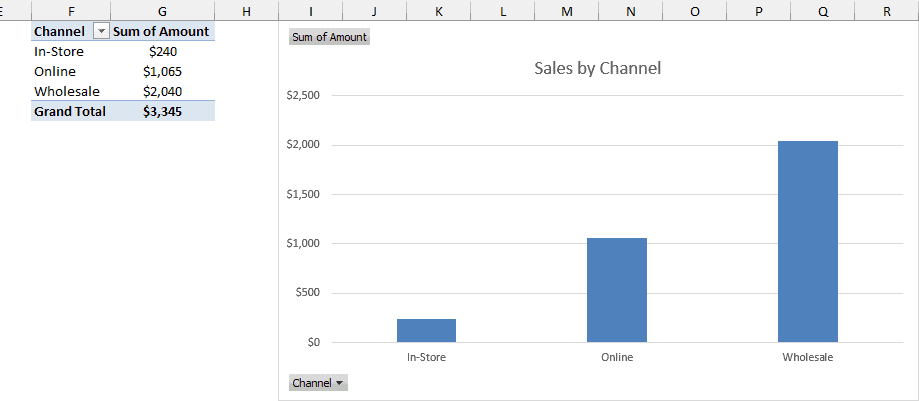The height and width of the screenshot is (401, 919).
Task: Select the Online bar in chart
Action: [617, 290]
